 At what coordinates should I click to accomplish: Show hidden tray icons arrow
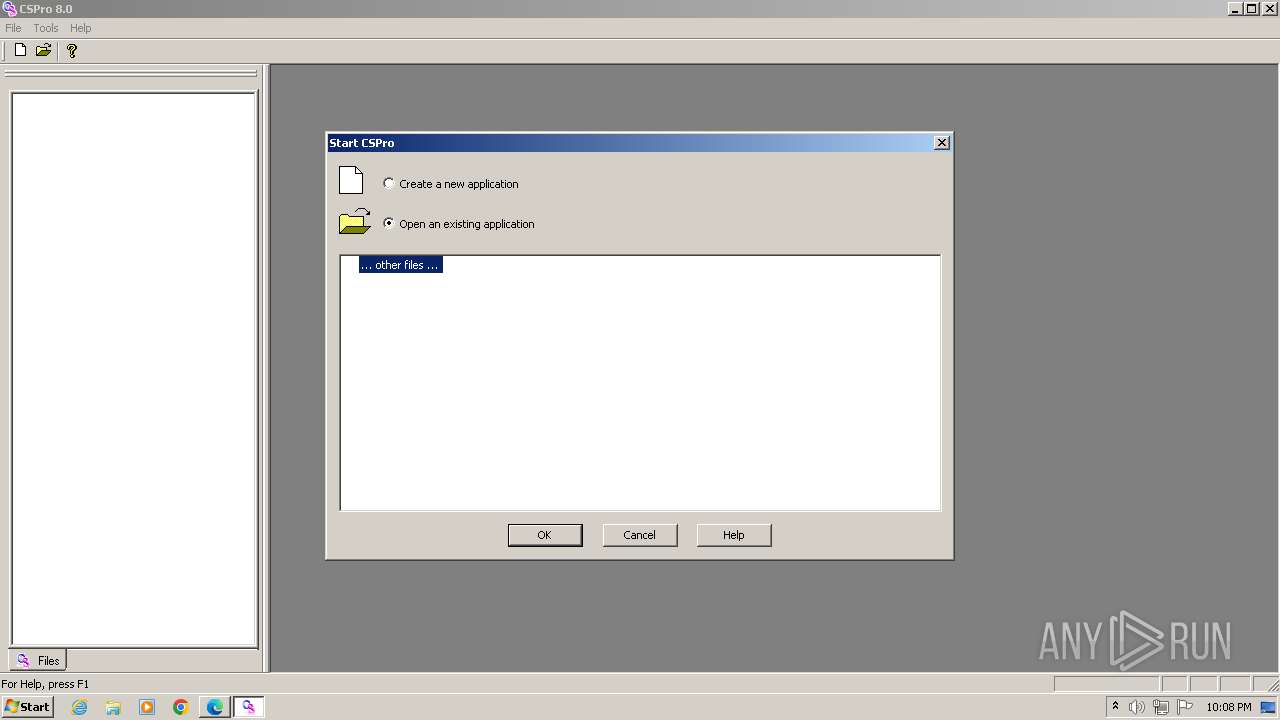pyautogui.click(x=1115, y=707)
